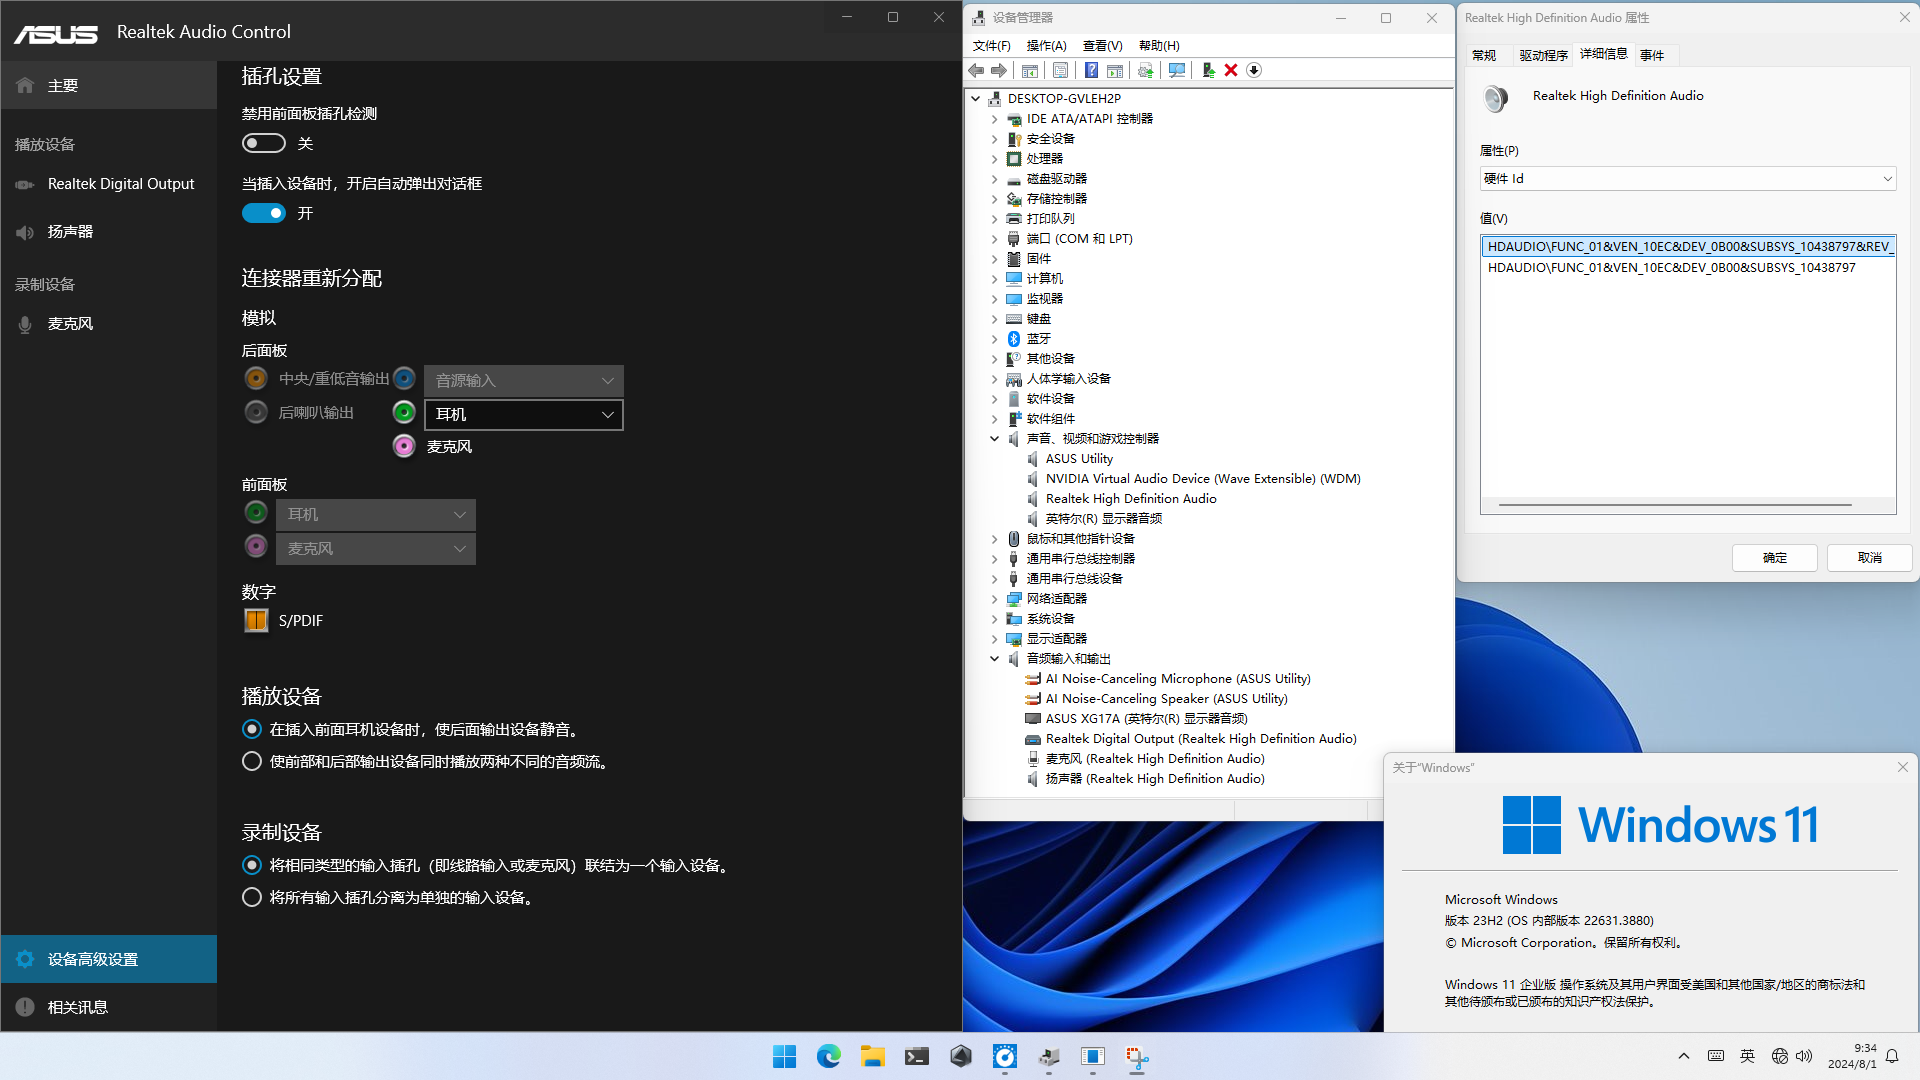The image size is (1920, 1080).
Task: Open the 查看 menu in Device Manager
Action: point(1101,45)
